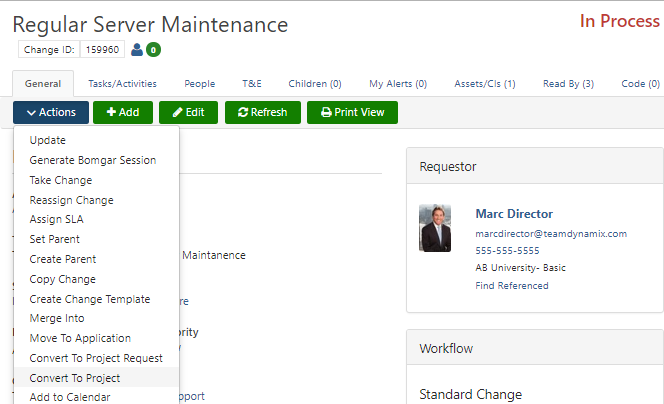
Task: Open Print View
Action: point(352,112)
